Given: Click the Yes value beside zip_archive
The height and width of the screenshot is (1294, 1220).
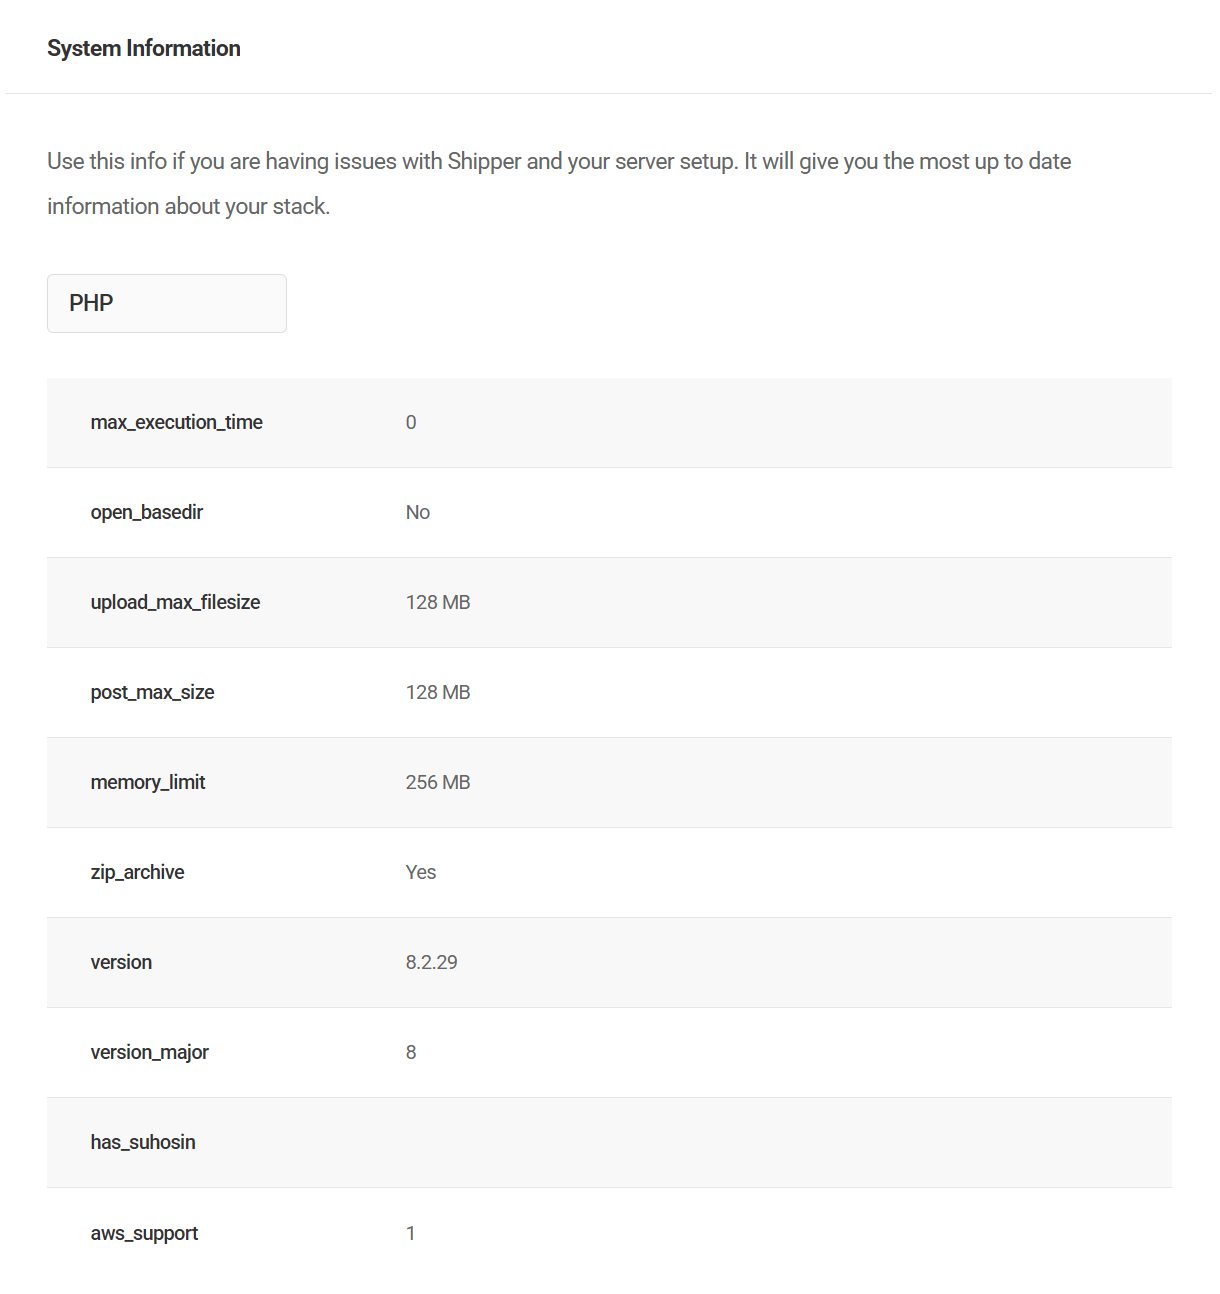Looking at the screenshot, I should coord(420,872).
